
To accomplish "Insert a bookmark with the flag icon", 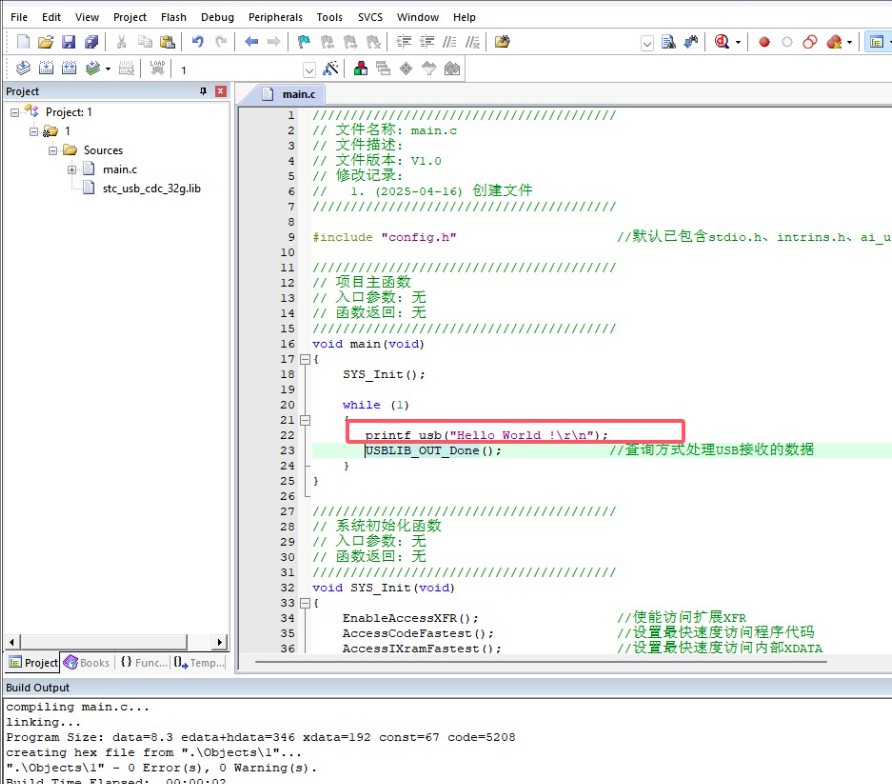I will coord(304,42).
